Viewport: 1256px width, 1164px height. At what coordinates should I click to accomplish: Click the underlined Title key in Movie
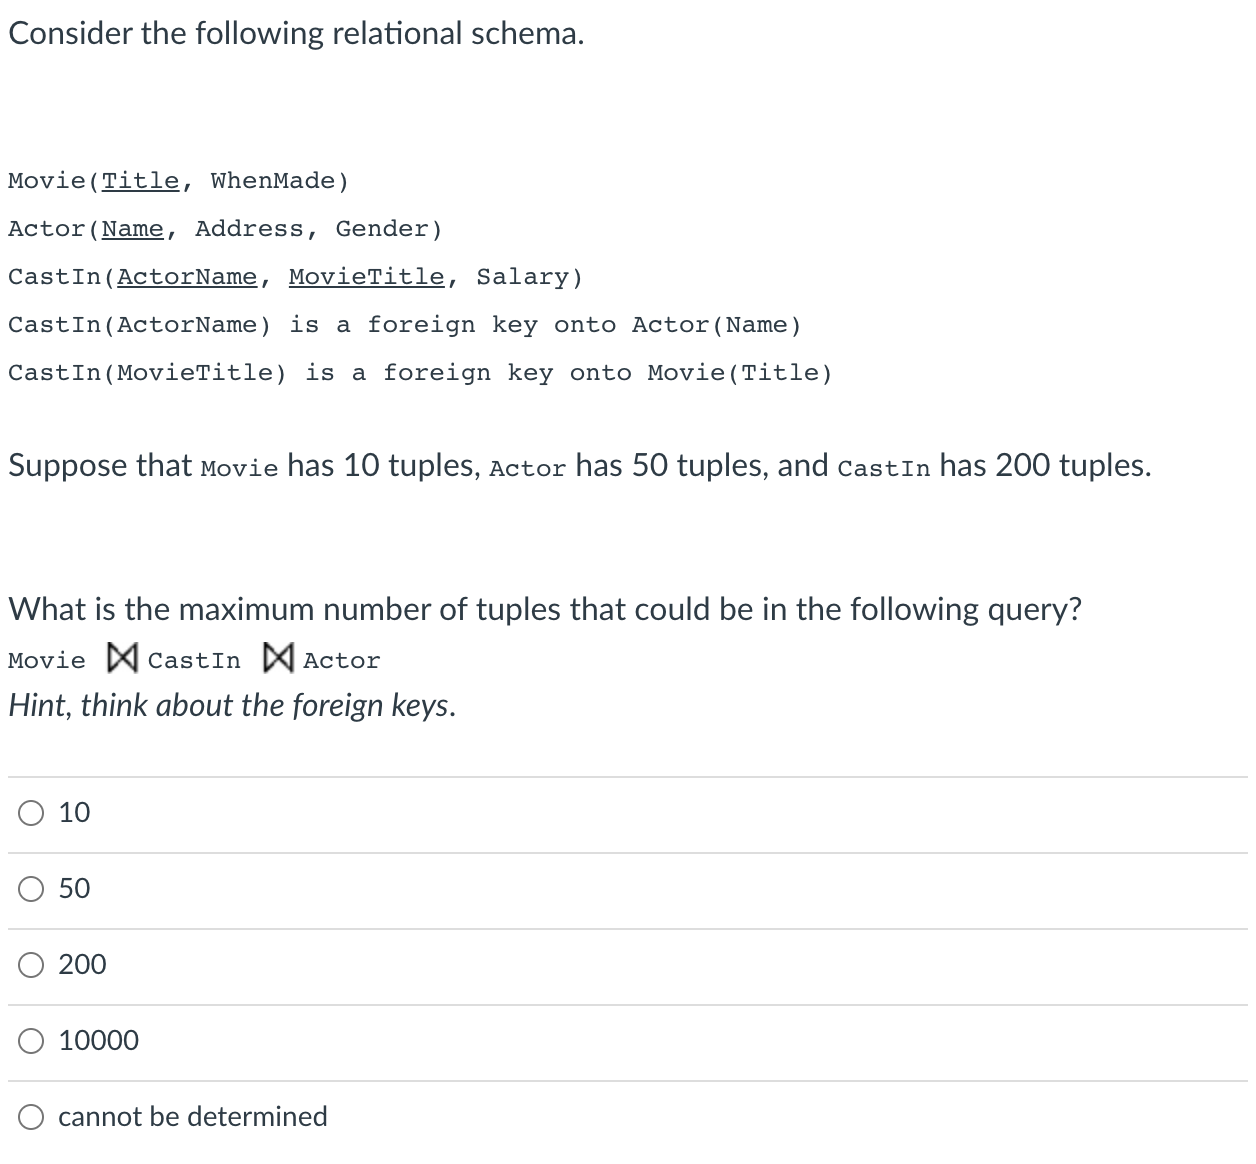(x=141, y=181)
